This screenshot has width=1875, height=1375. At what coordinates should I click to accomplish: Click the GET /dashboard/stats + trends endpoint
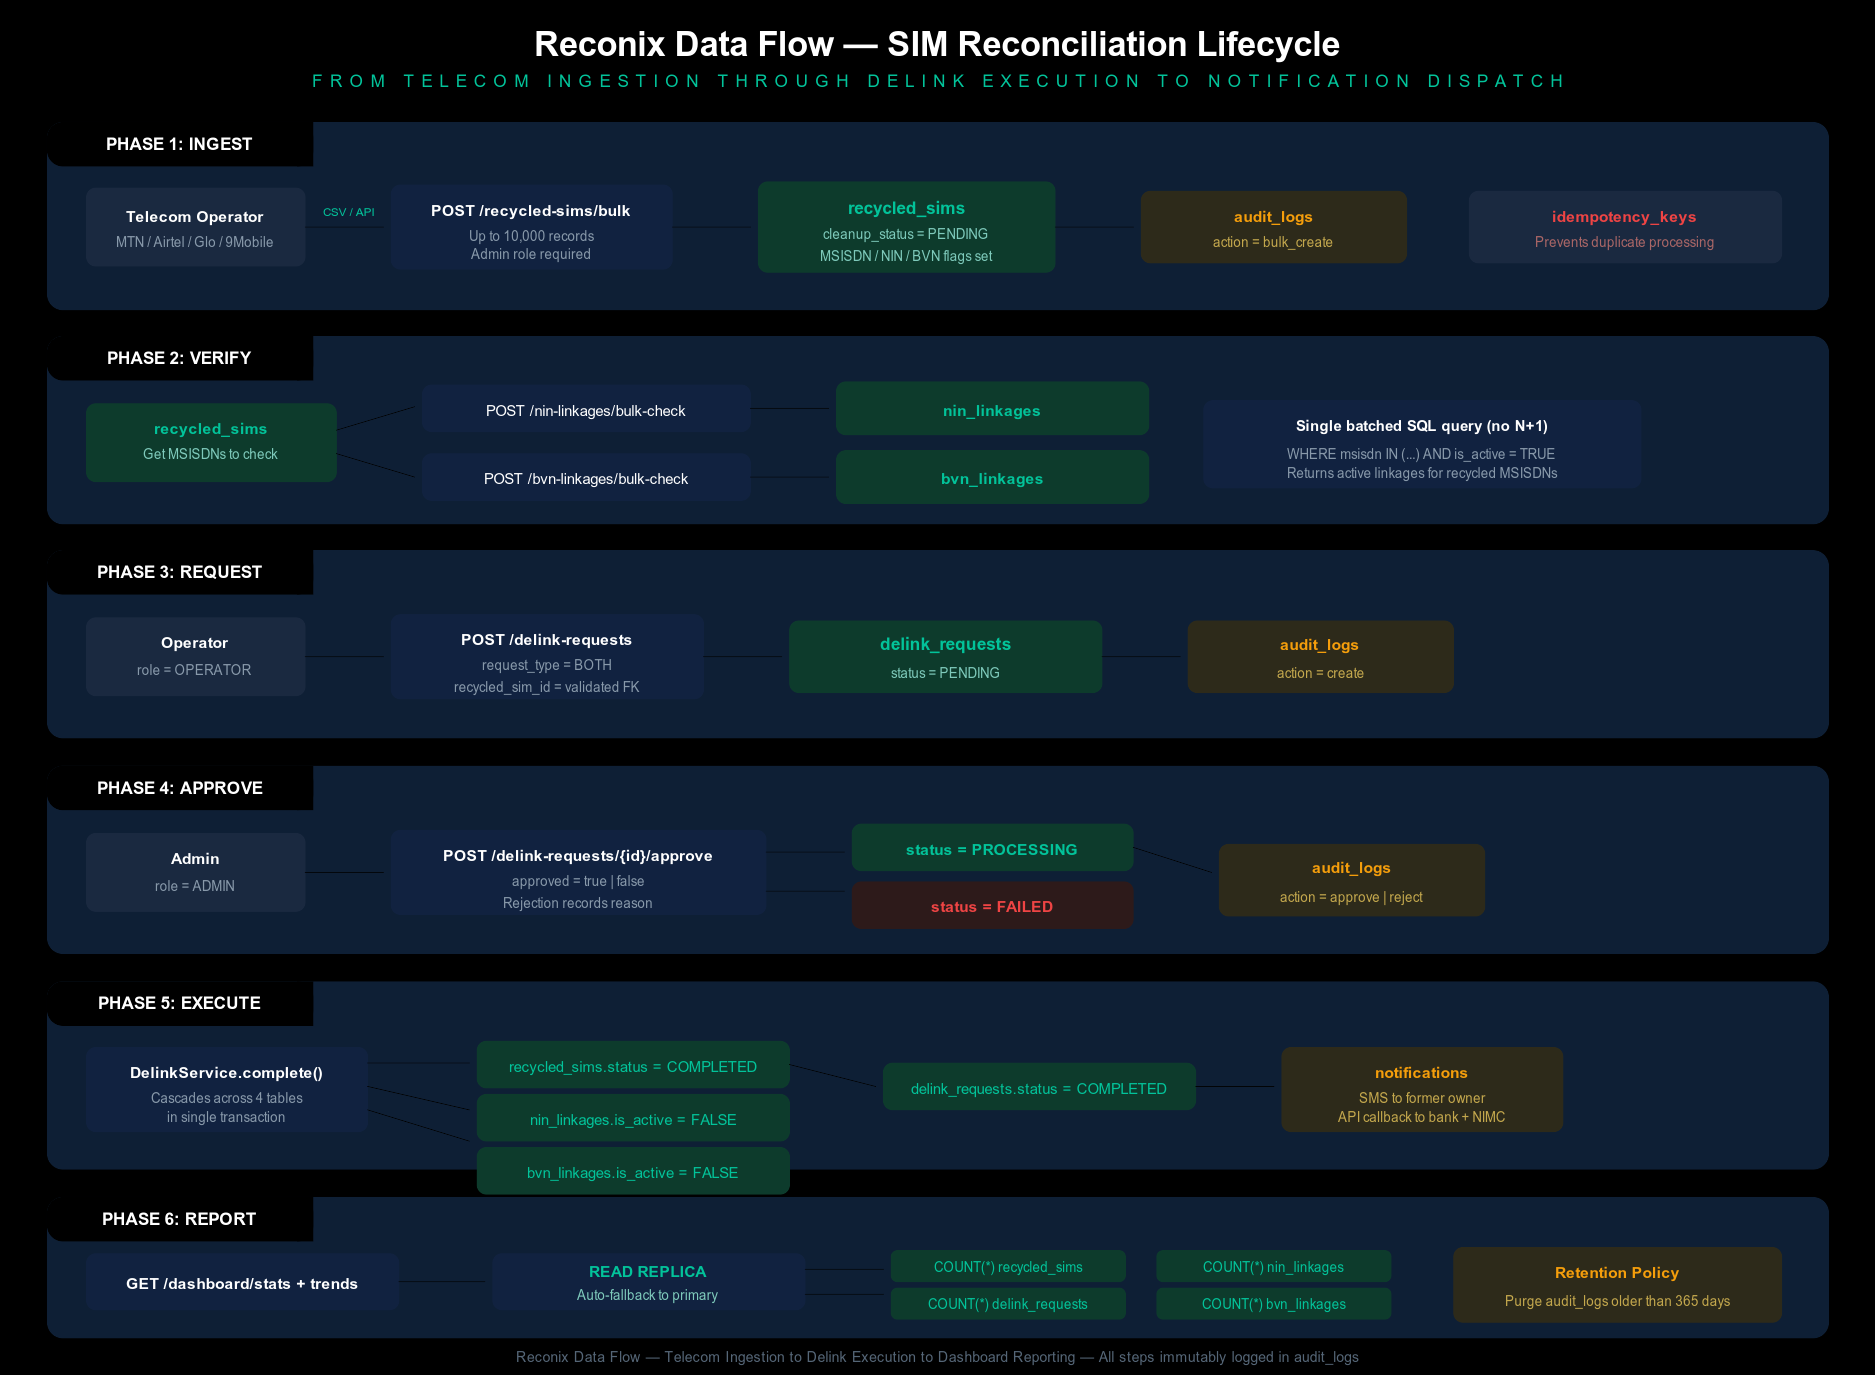pyautogui.click(x=242, y=1282)
